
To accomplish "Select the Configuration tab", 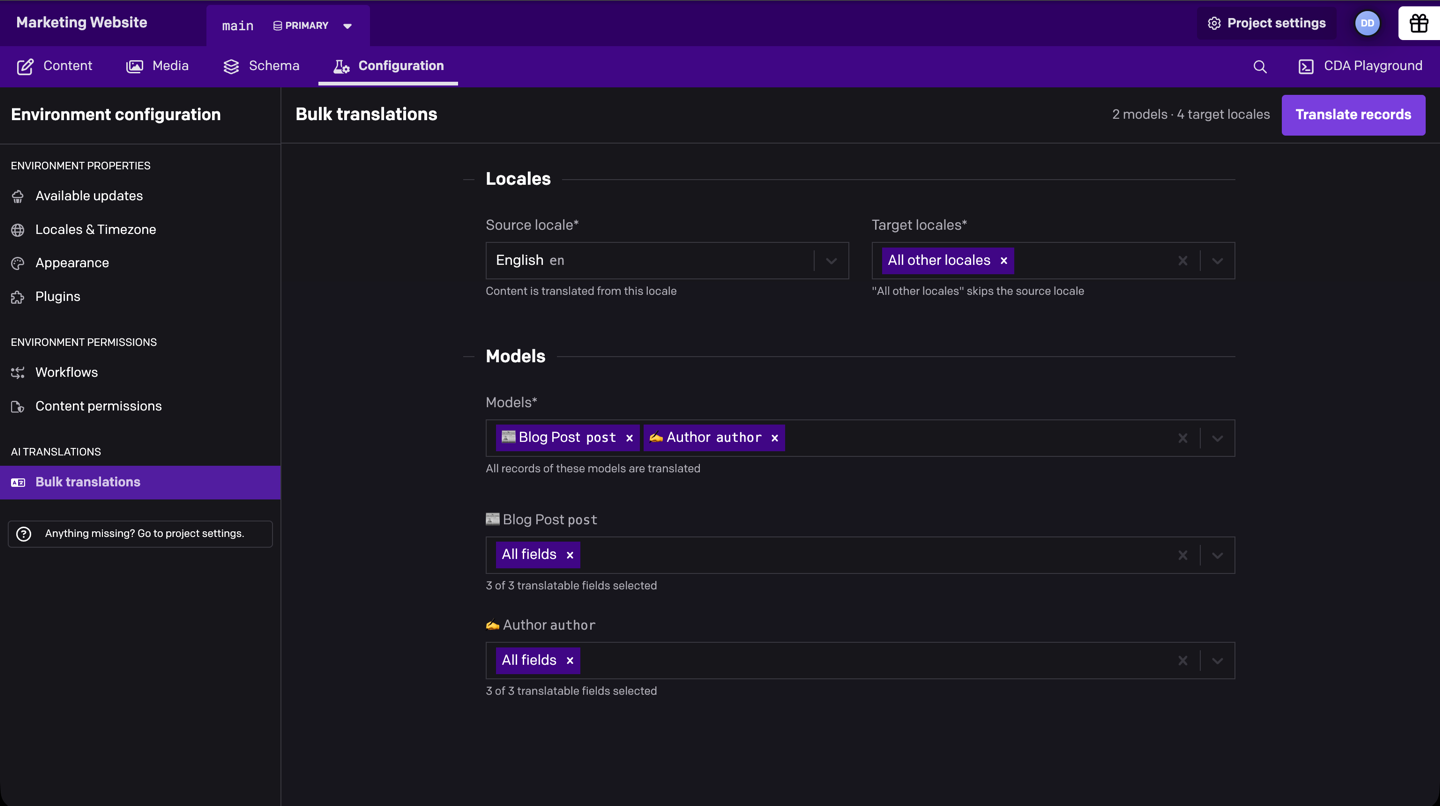I will pos(388,66).
